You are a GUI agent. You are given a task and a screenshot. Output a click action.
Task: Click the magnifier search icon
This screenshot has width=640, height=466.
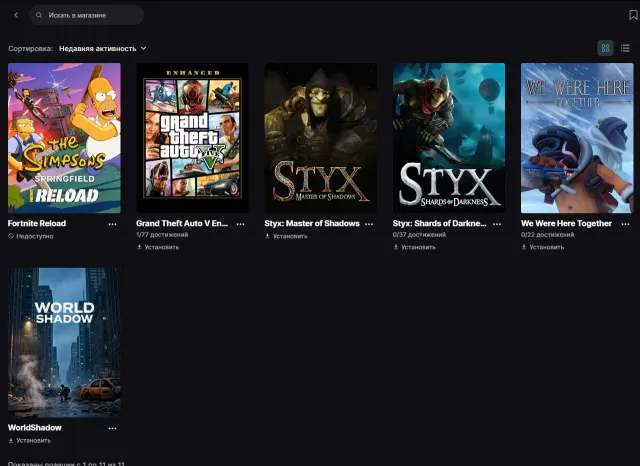pyautogui.click(x=39, y=15)
